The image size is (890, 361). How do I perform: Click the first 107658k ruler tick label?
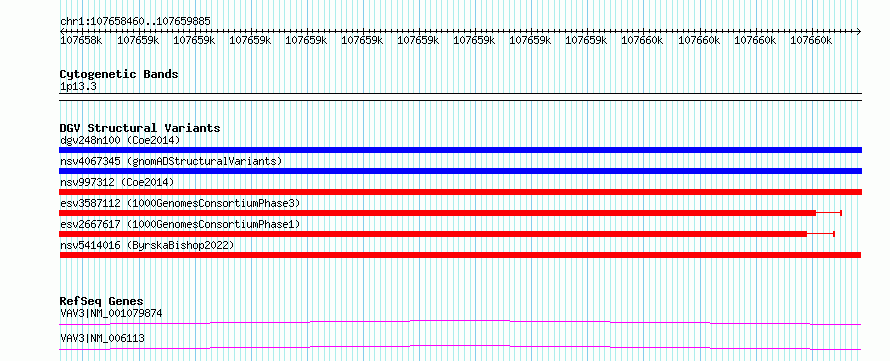tap(81, 40)
